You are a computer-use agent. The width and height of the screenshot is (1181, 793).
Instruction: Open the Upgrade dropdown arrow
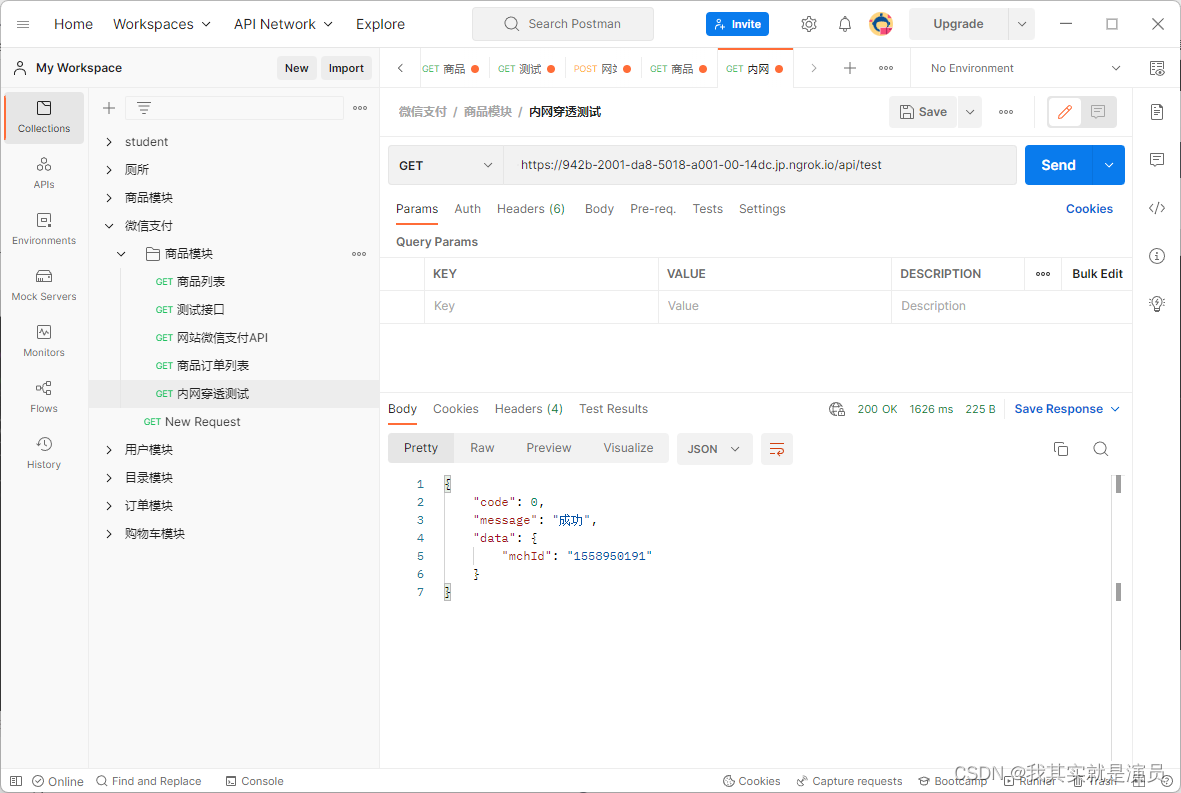click(x=1021, y=24)
